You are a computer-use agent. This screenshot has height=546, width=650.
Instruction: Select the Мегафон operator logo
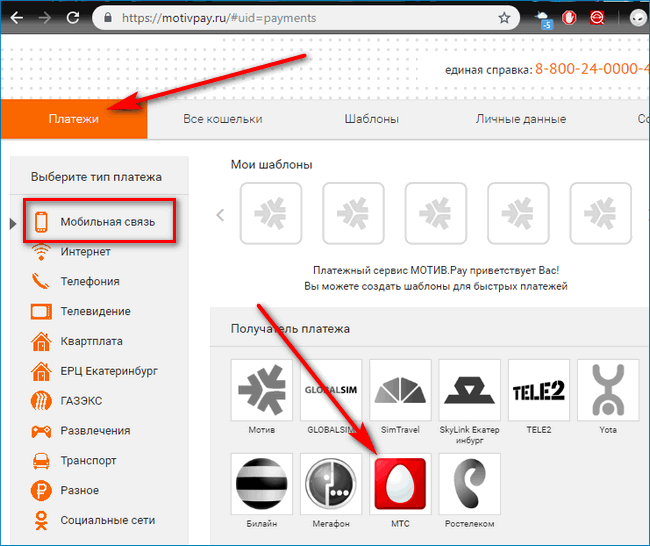click(331, 484)
